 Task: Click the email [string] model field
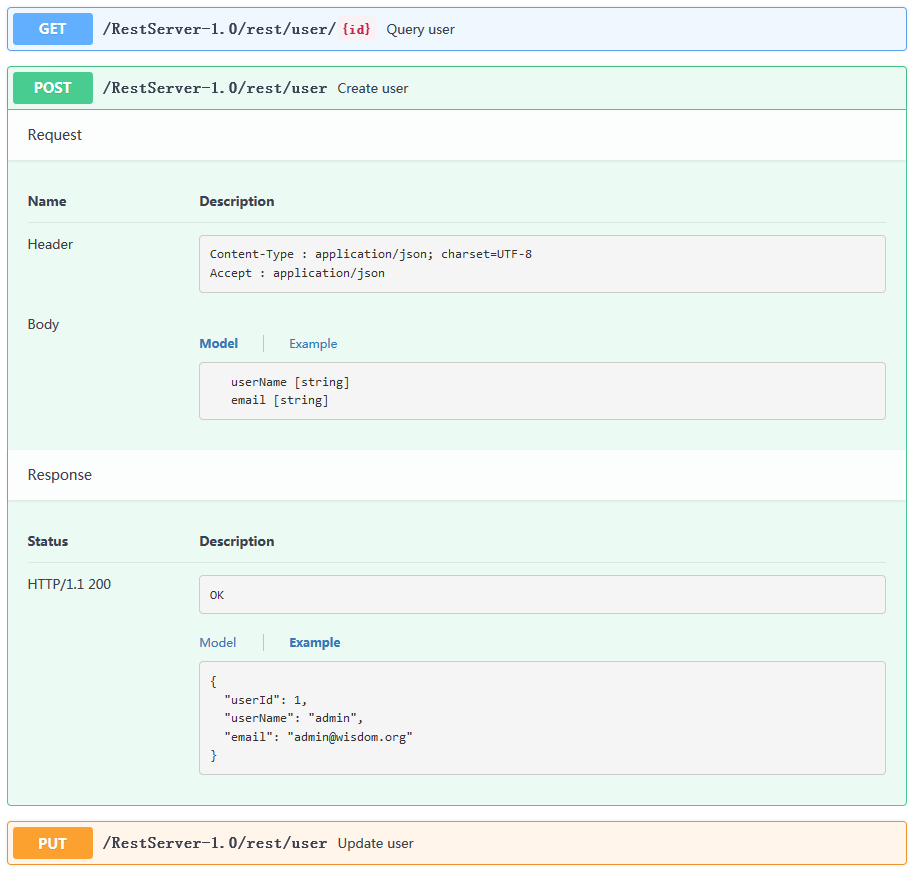click(x=280, y=400)
